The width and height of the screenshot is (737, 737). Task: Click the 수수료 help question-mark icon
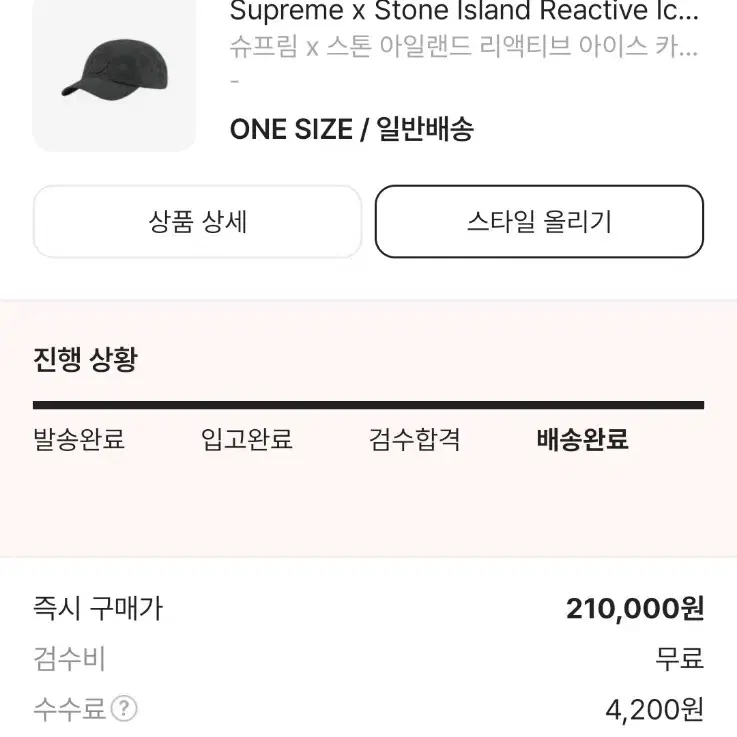[x=124, y=708]
